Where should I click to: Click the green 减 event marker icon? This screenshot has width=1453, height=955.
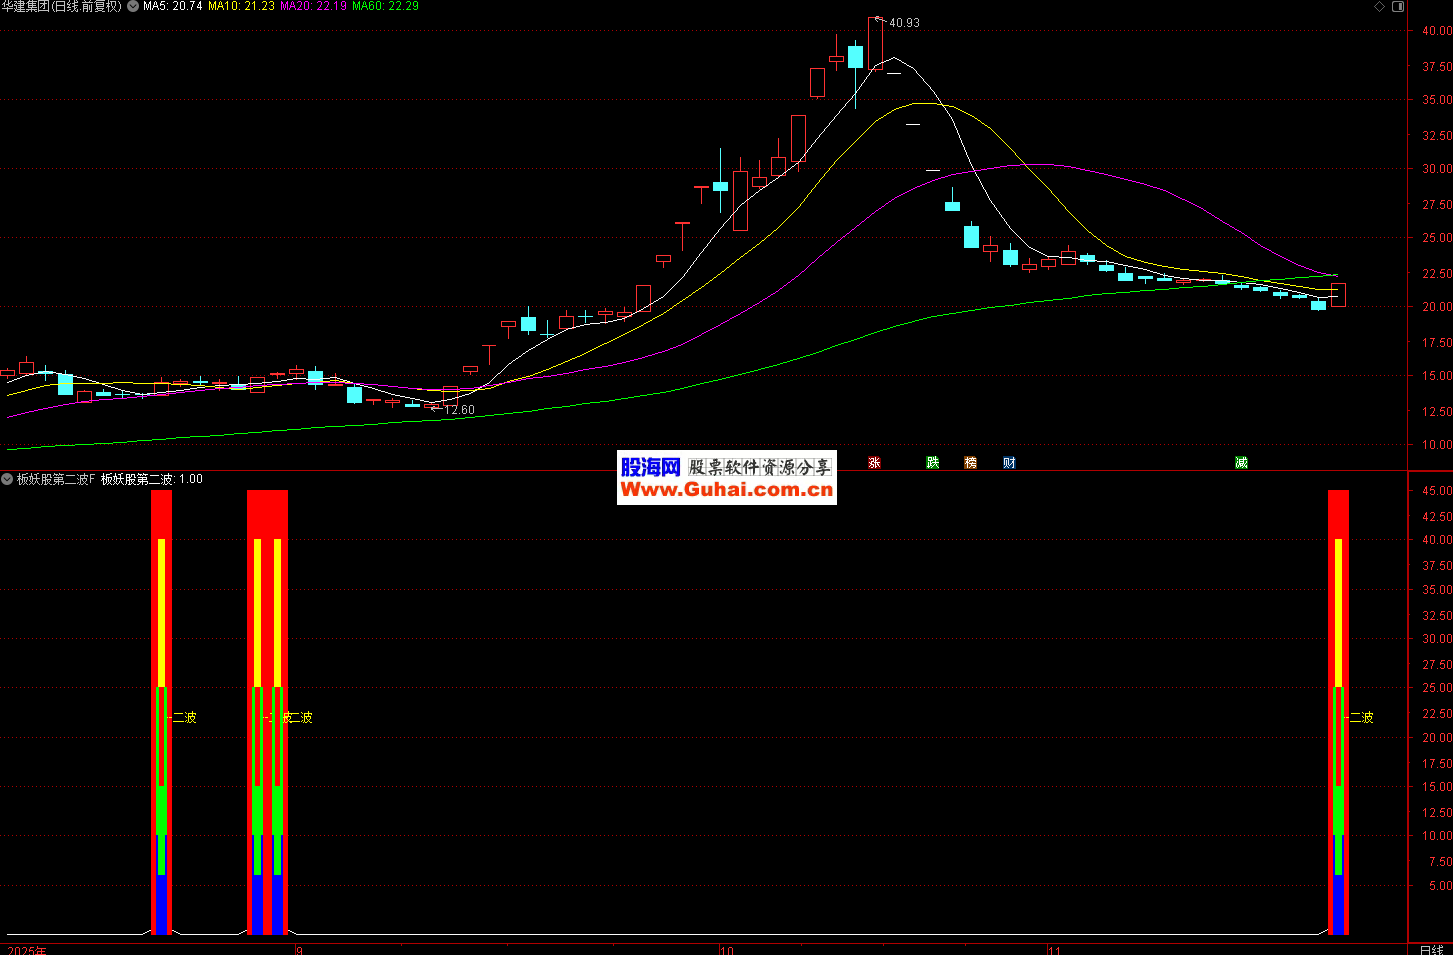coord(1241,462)
